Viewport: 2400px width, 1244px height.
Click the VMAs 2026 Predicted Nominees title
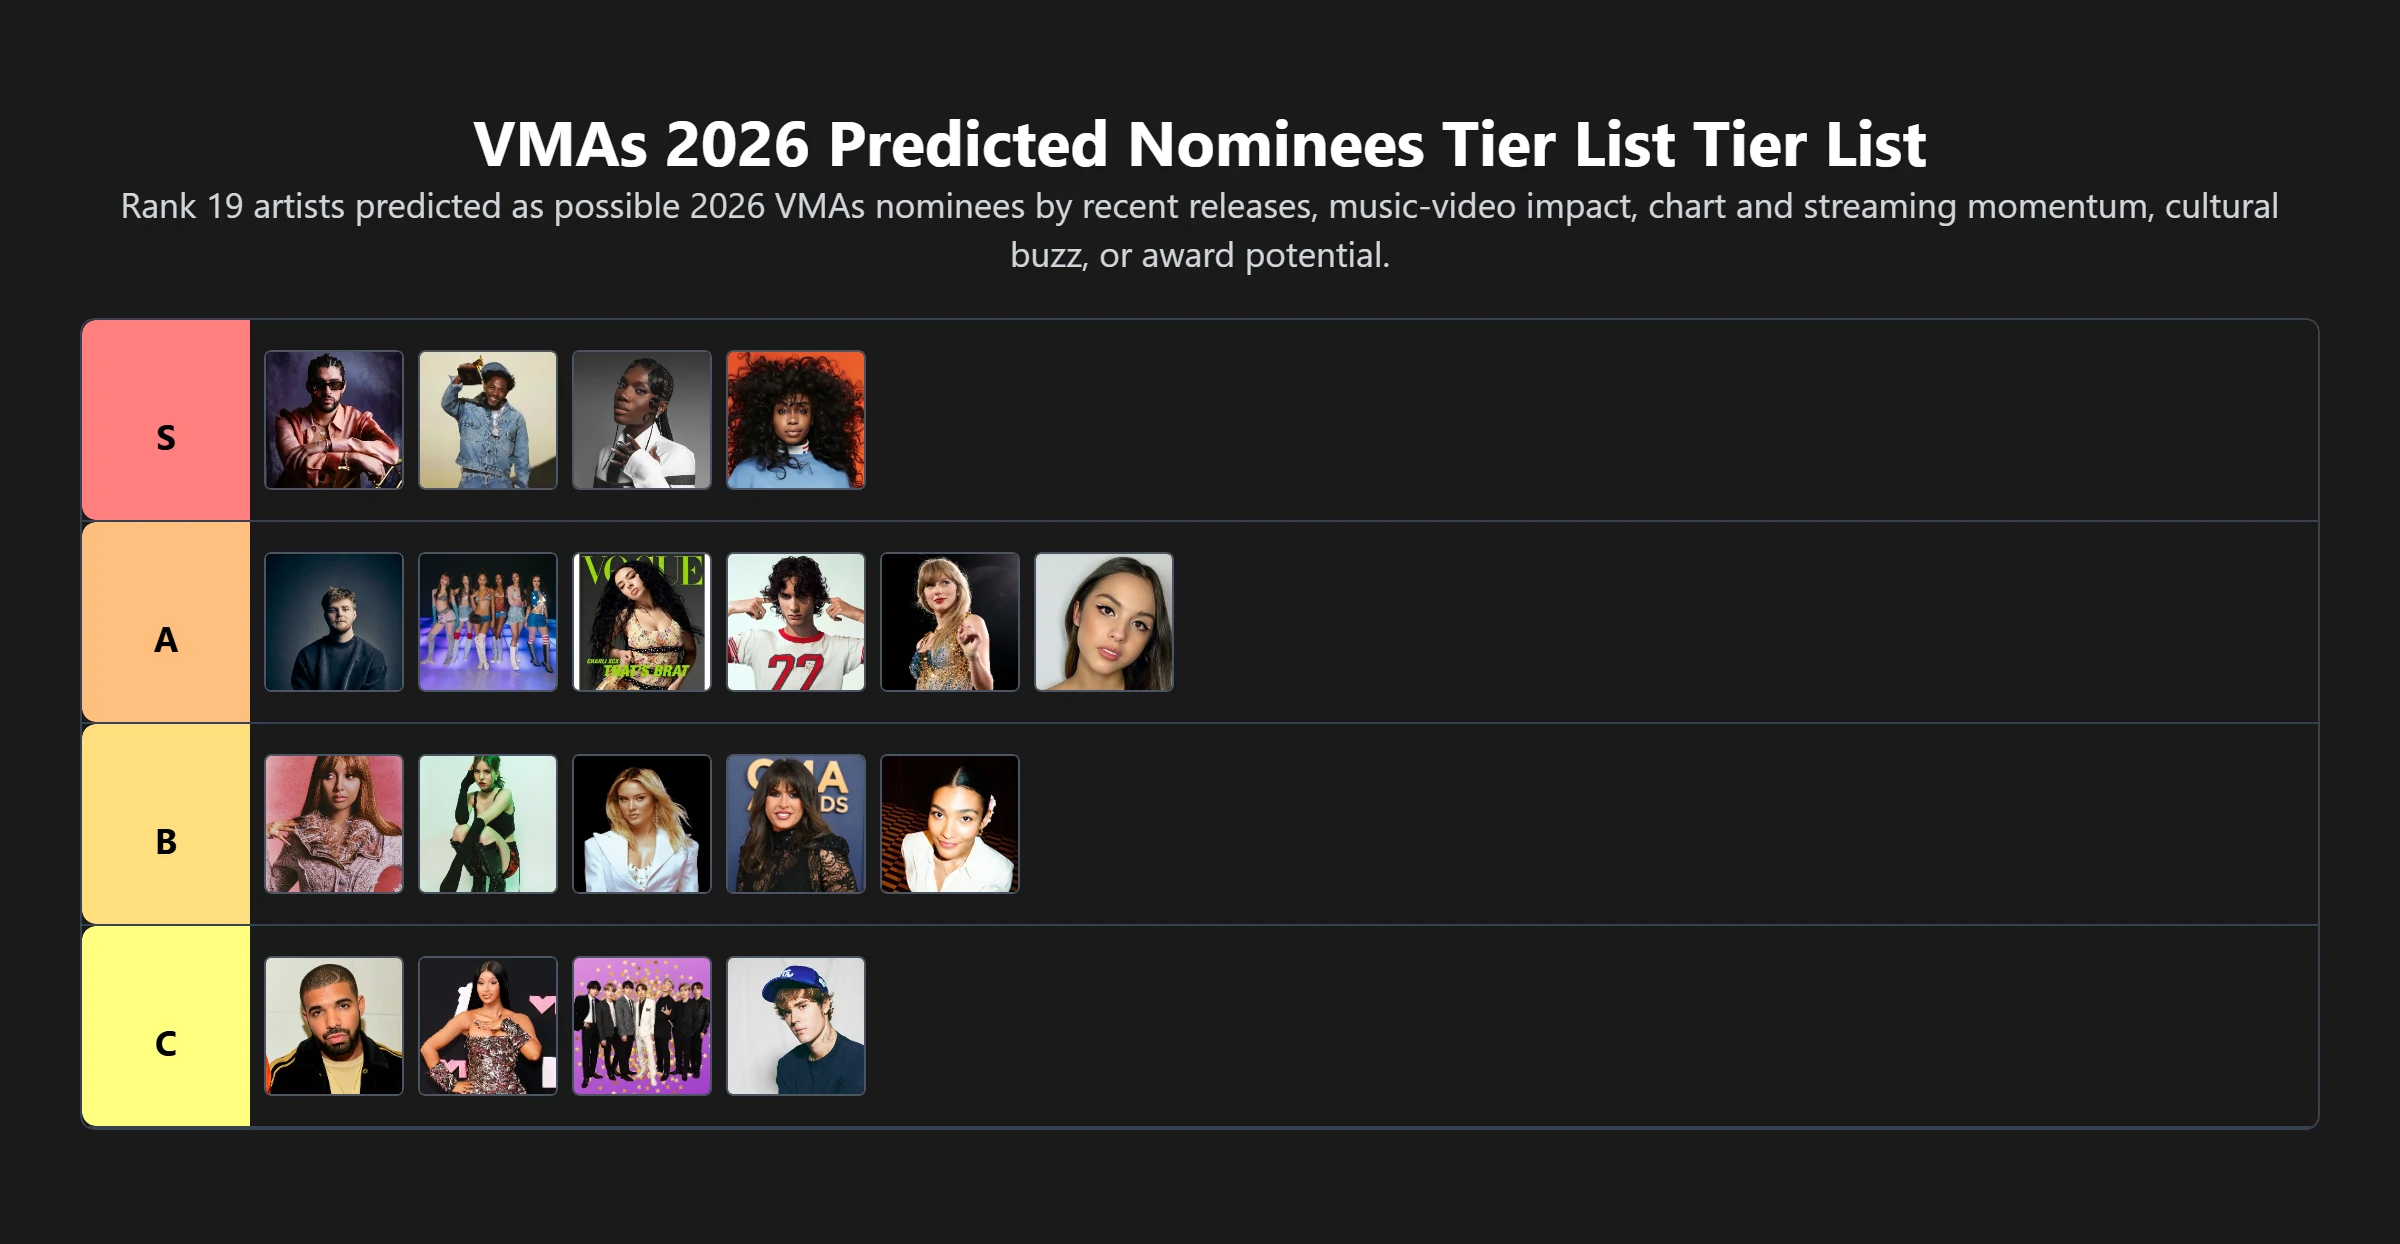pos(1200,144)
